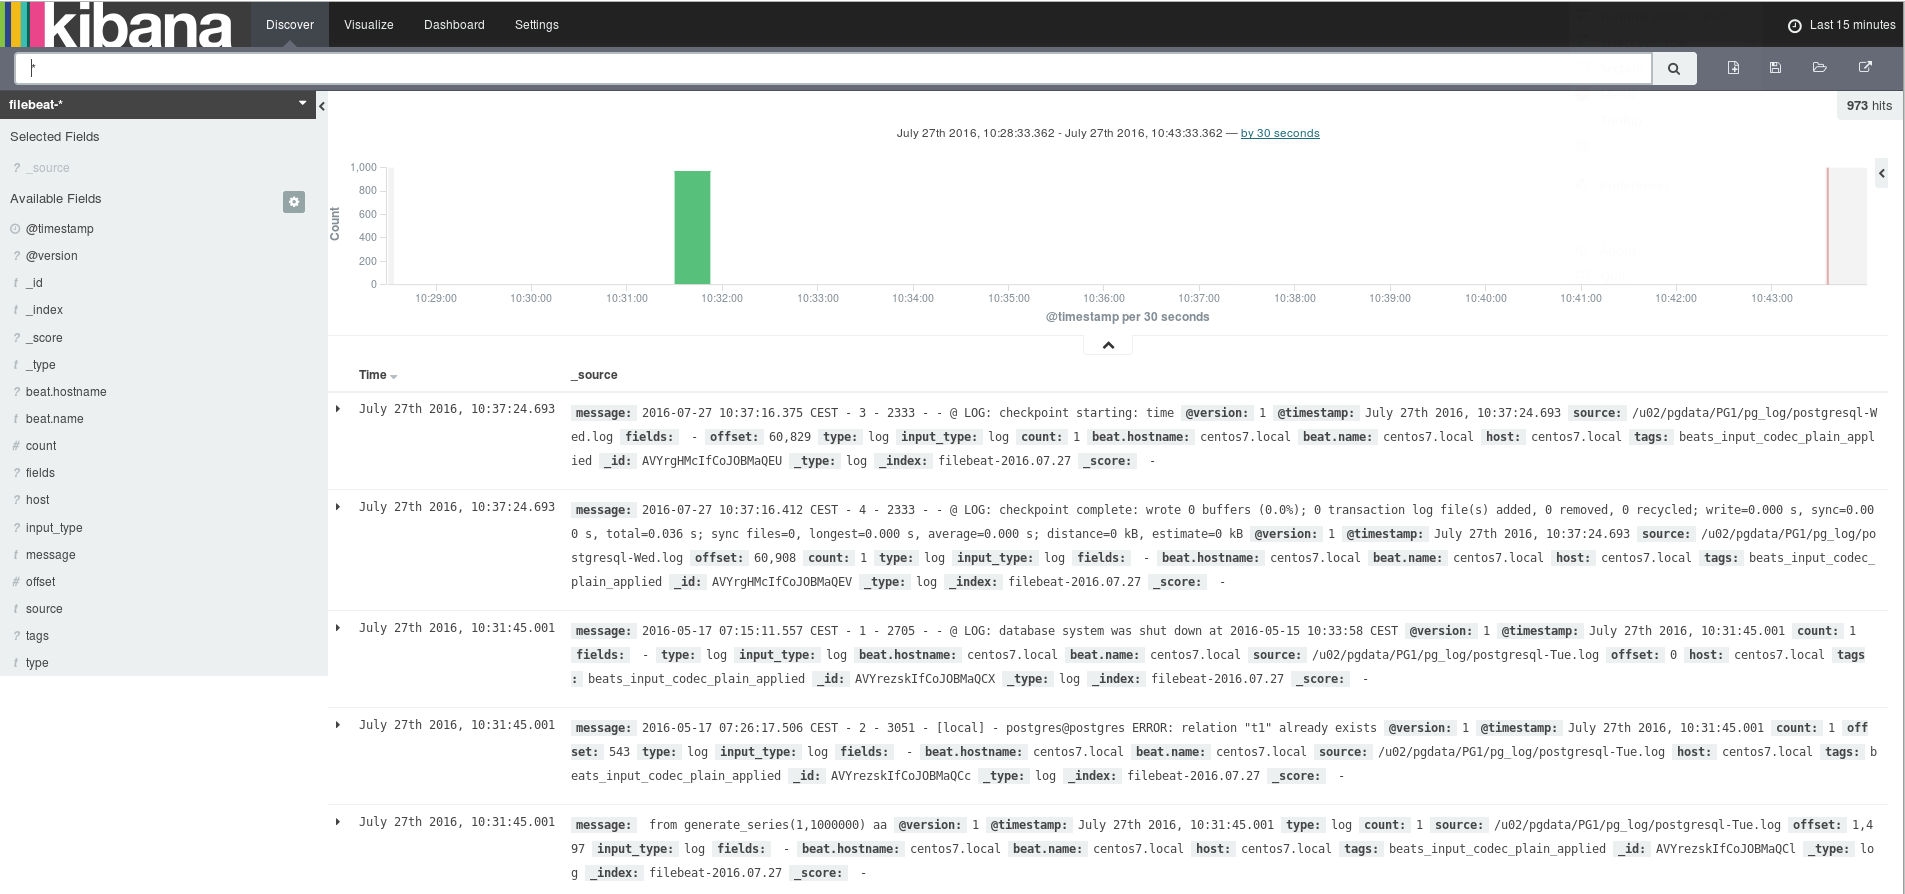
Task: Click the by 30 seconds interval link
Action: coord(1280,133)
